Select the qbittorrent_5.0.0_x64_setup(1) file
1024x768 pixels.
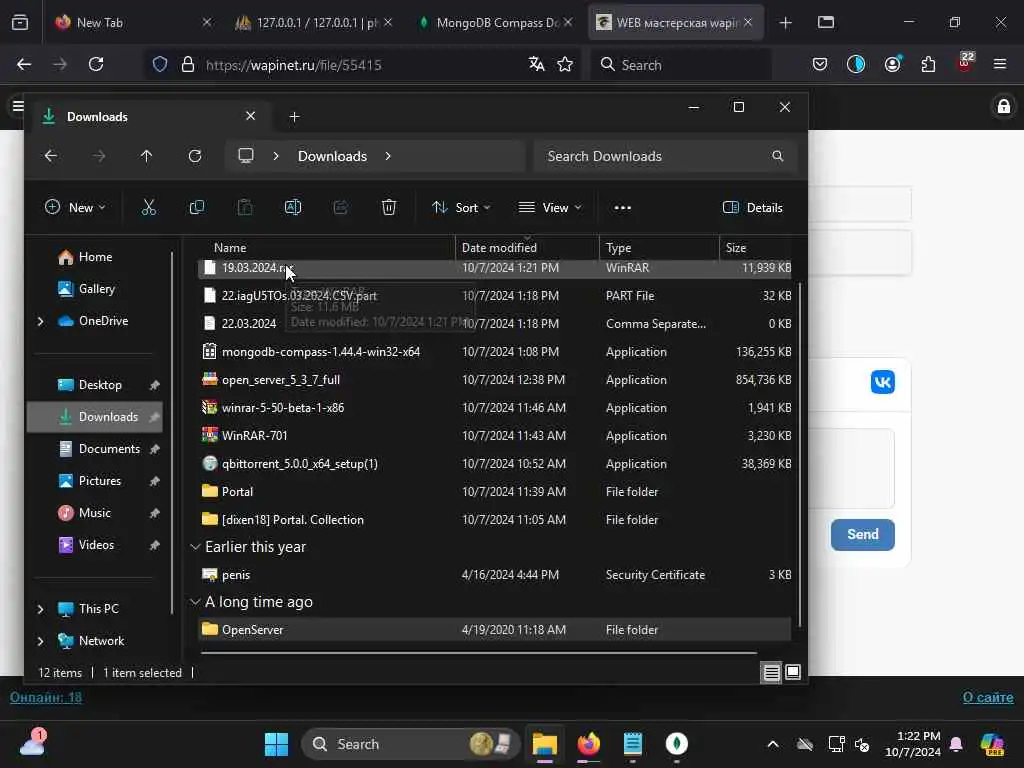494,464
